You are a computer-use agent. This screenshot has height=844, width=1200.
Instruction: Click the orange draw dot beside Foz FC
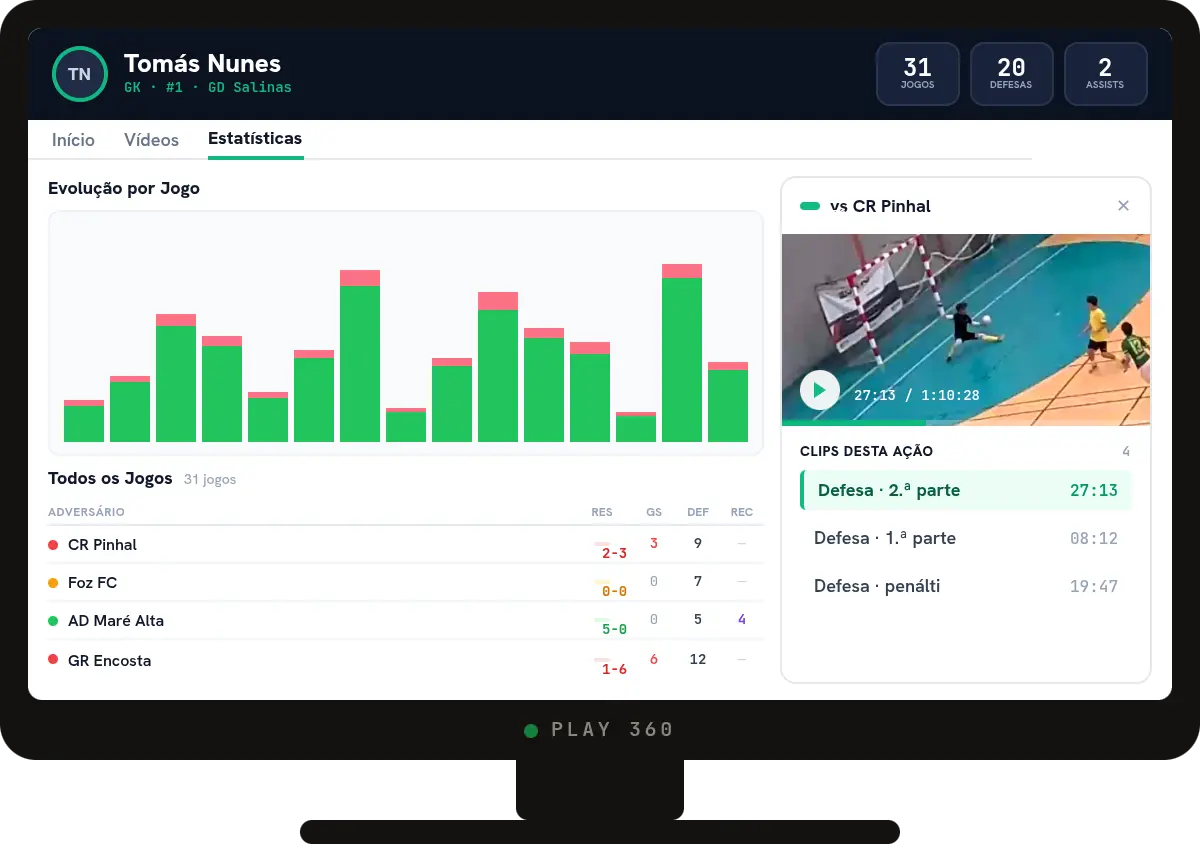coord(53,582)
